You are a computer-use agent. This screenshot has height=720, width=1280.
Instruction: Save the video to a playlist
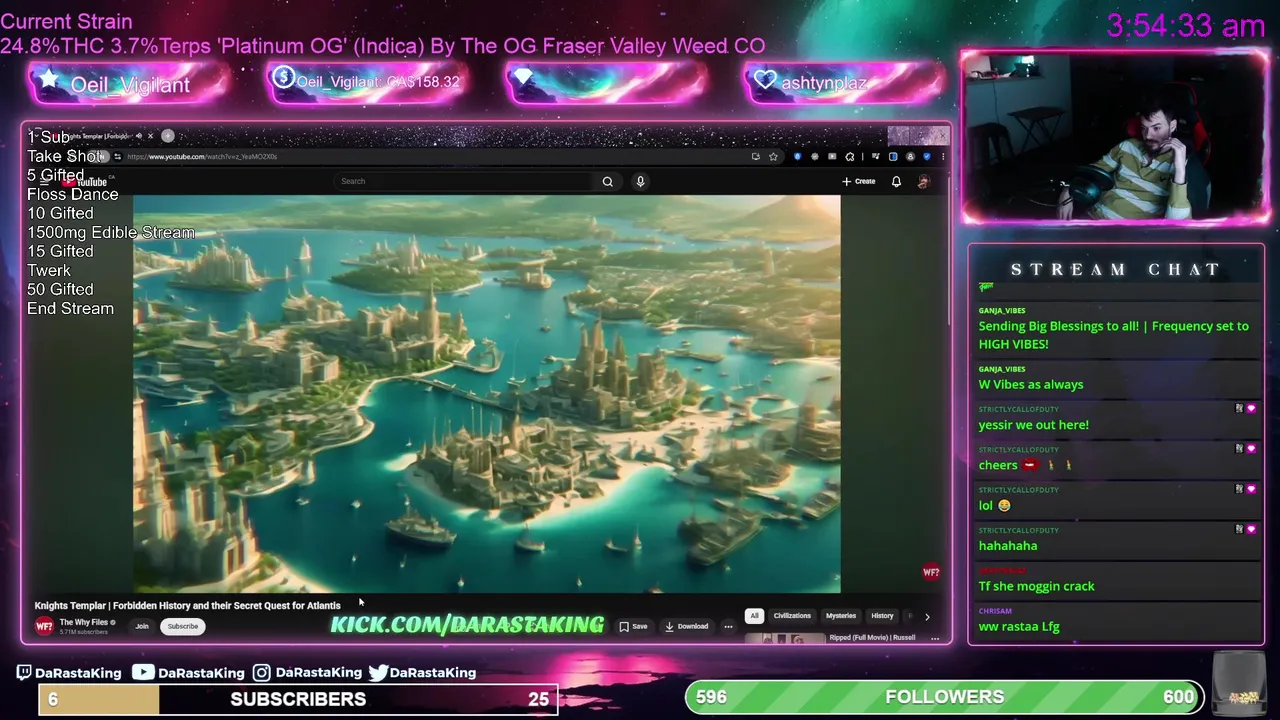click(x=633, y=626)
